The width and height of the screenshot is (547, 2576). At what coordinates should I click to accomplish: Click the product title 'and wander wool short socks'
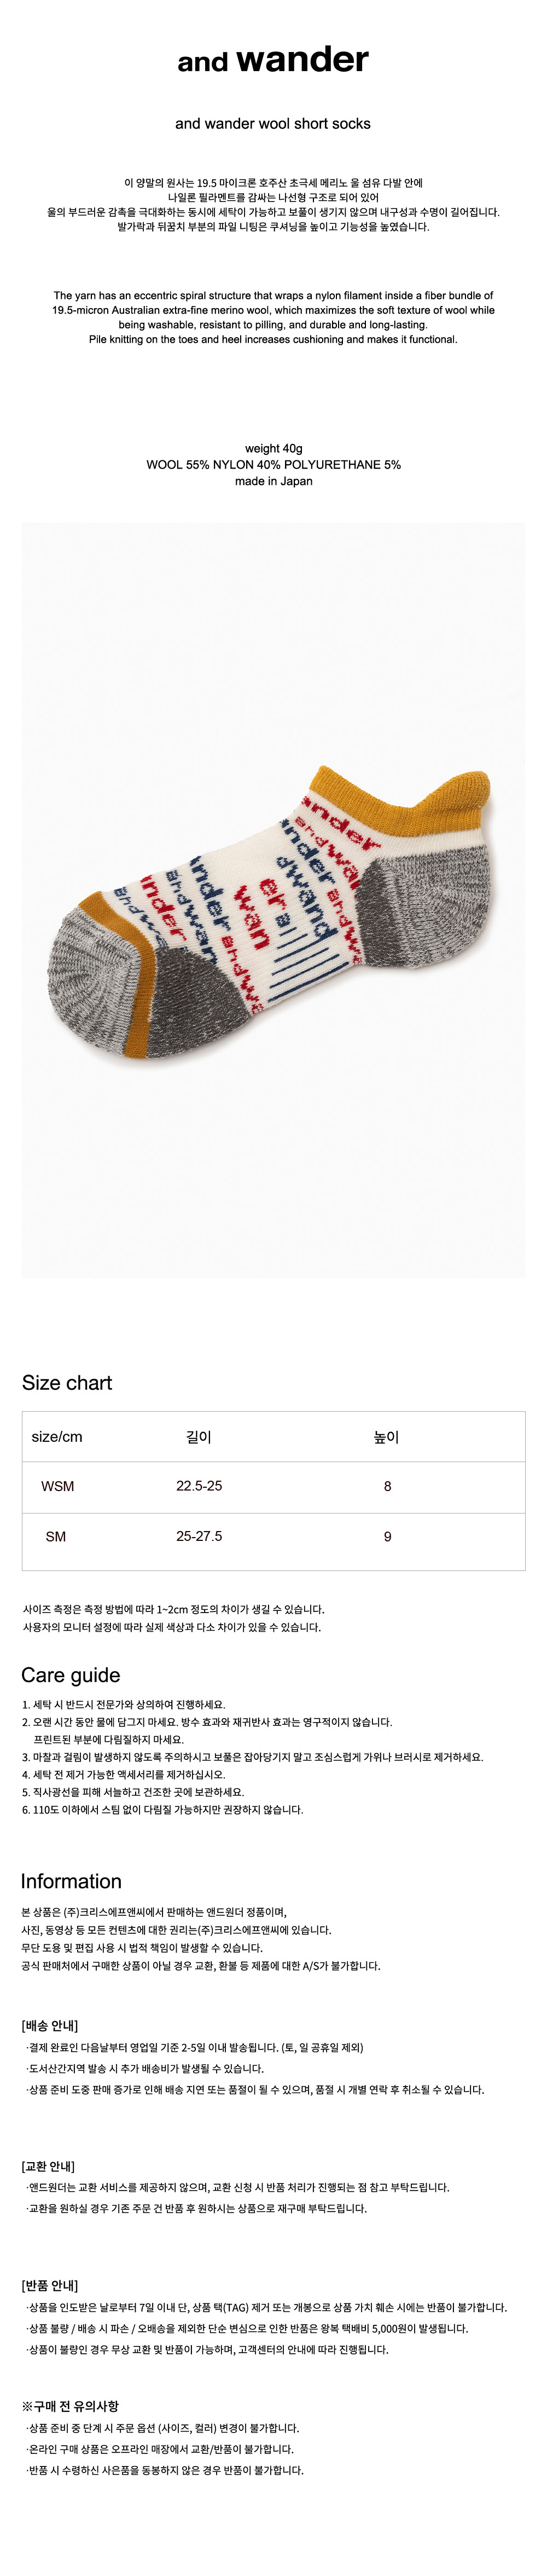point(273,124)
